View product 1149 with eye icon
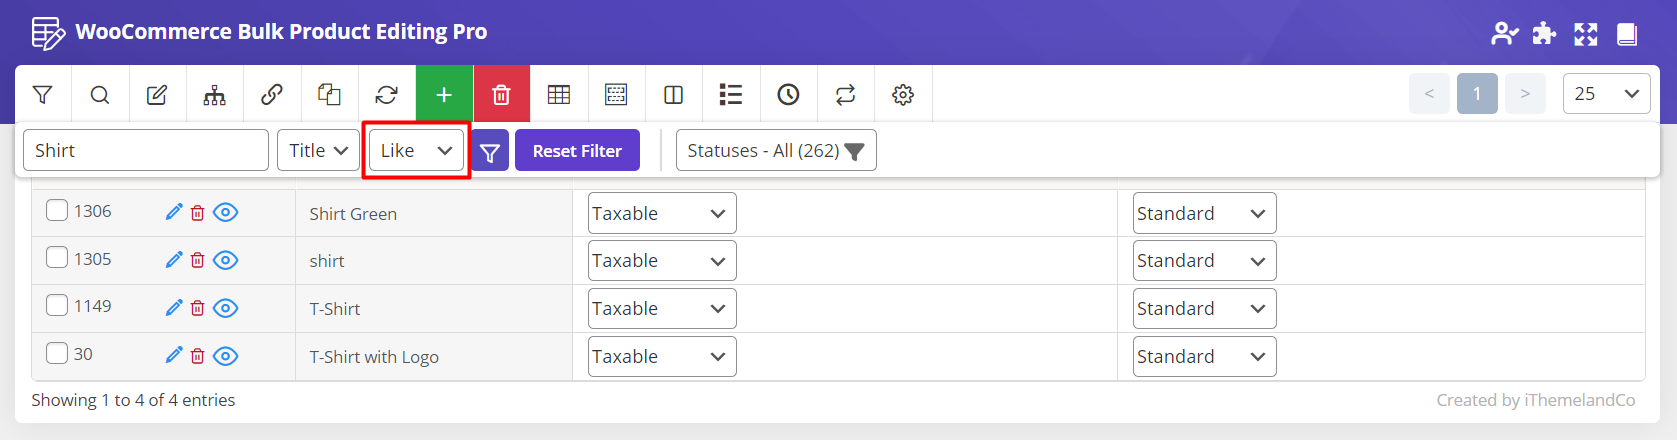This screenshot has width=1677, height=440. (226, 308)
